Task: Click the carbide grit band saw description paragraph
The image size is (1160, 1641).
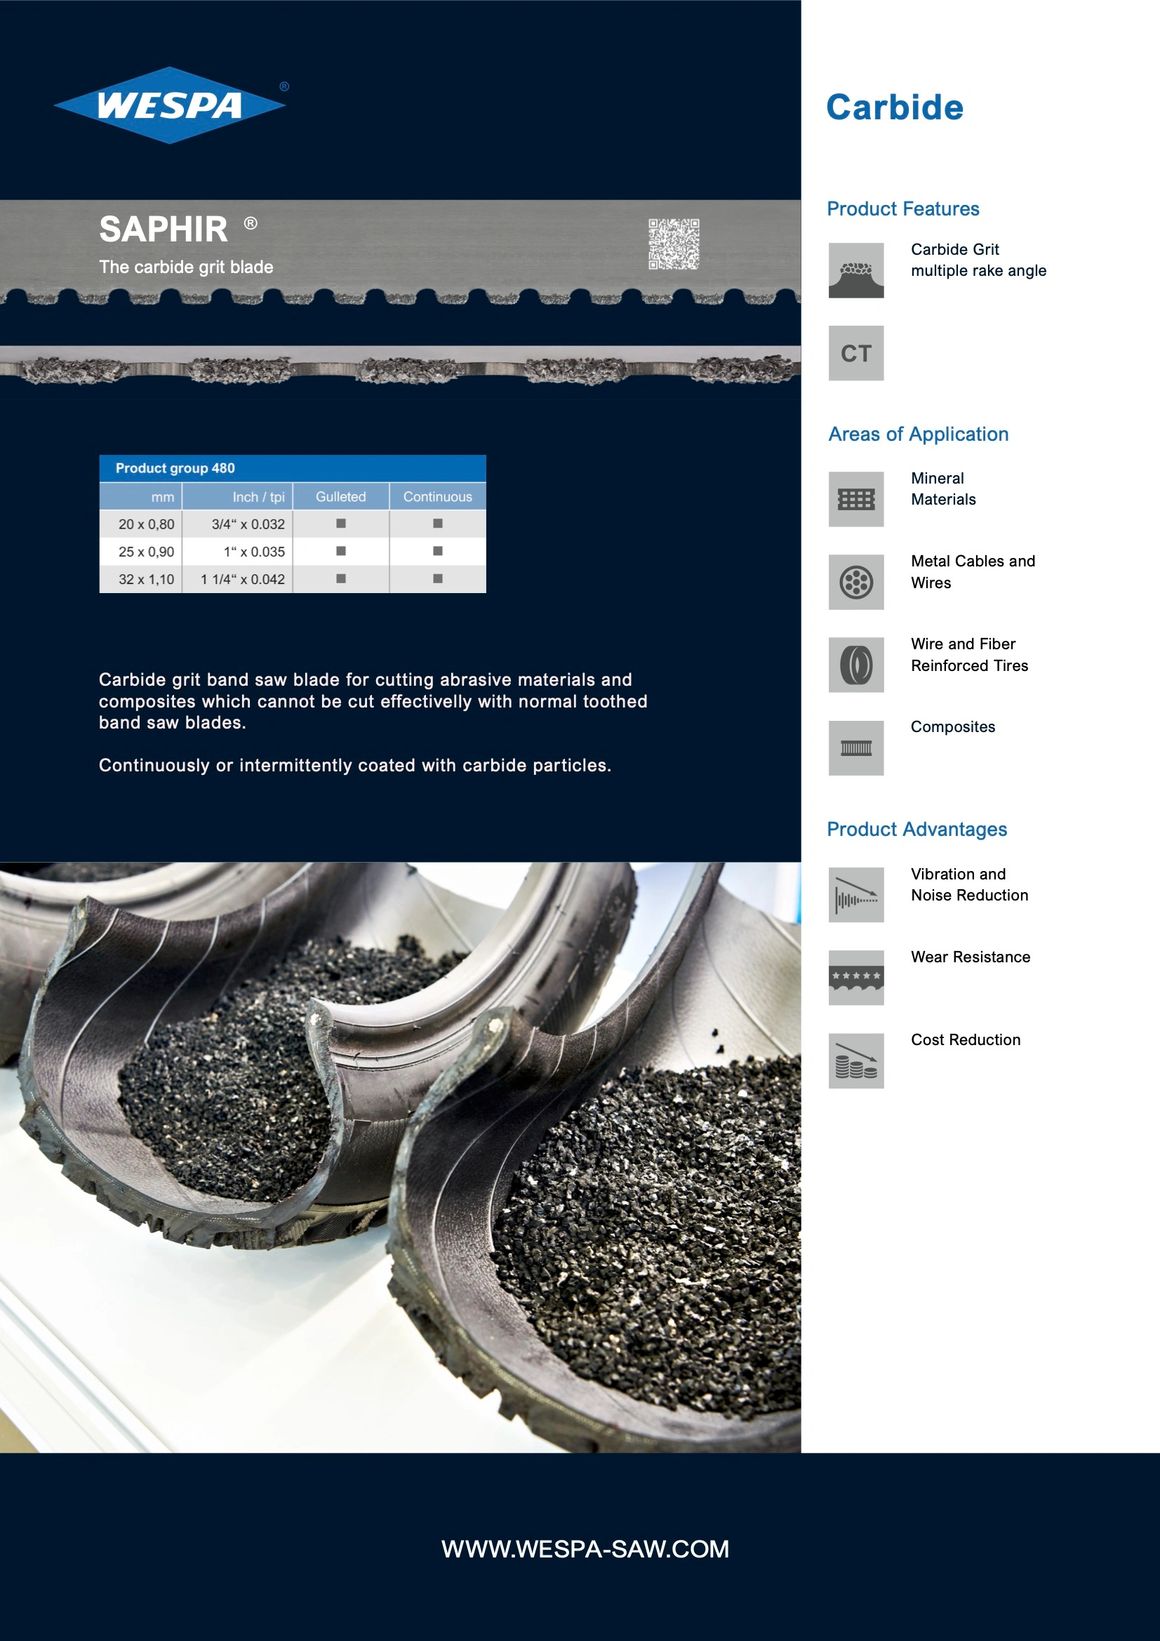Action: (x=373, y=701)
